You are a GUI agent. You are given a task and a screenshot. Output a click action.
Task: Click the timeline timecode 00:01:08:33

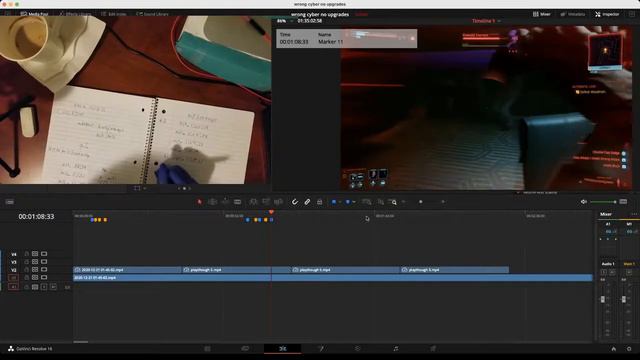pos(36,217)
